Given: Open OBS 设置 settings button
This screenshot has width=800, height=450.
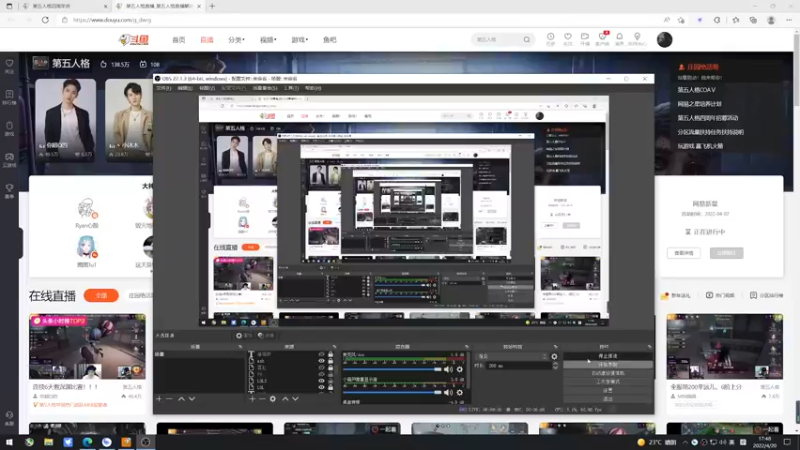Looking at the screenshot, I should (608, 390).
